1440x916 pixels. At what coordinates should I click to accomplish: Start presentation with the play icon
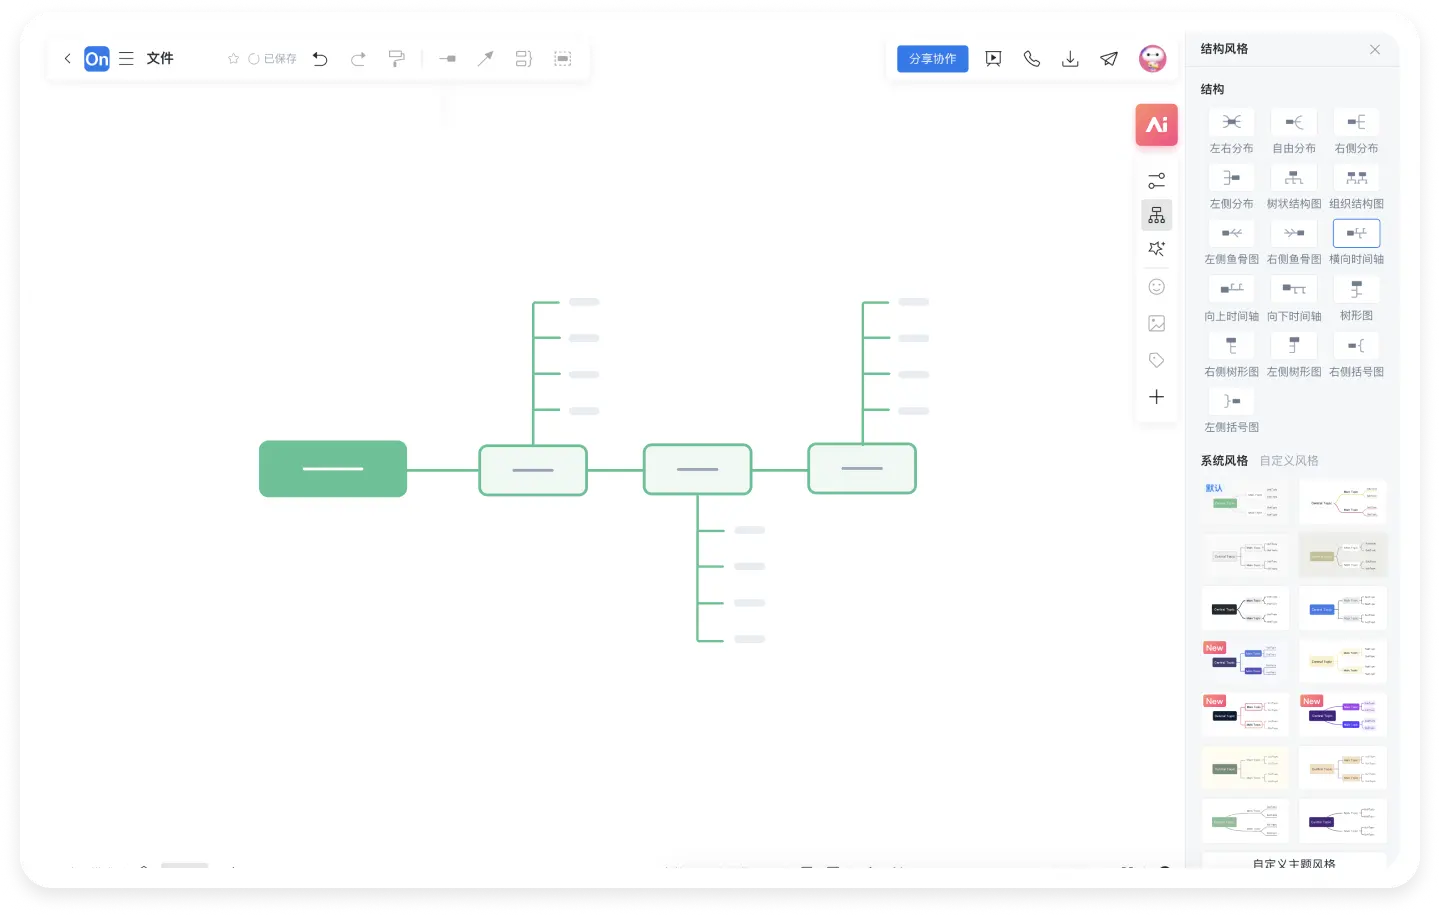(x=993, y=59)
